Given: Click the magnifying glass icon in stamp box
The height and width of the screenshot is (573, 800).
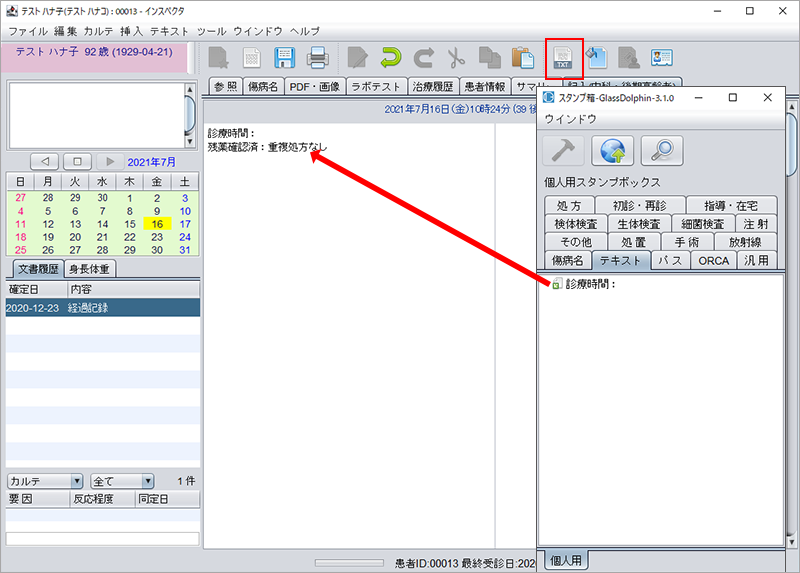Looking at the screenshot, I should pos(661,150).
